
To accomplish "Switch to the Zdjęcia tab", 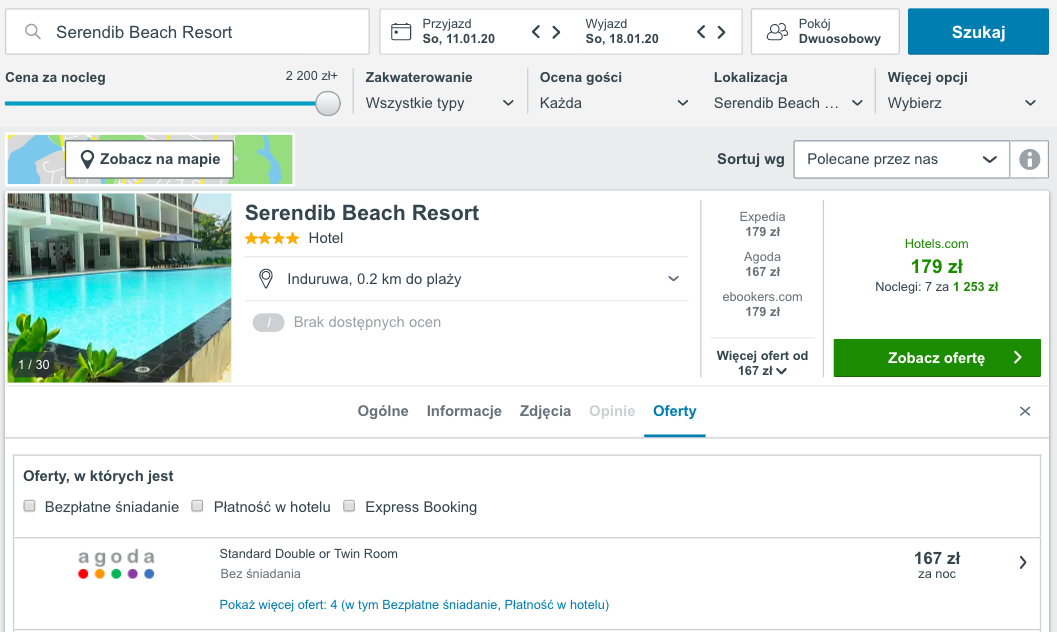I will [545, 411].
